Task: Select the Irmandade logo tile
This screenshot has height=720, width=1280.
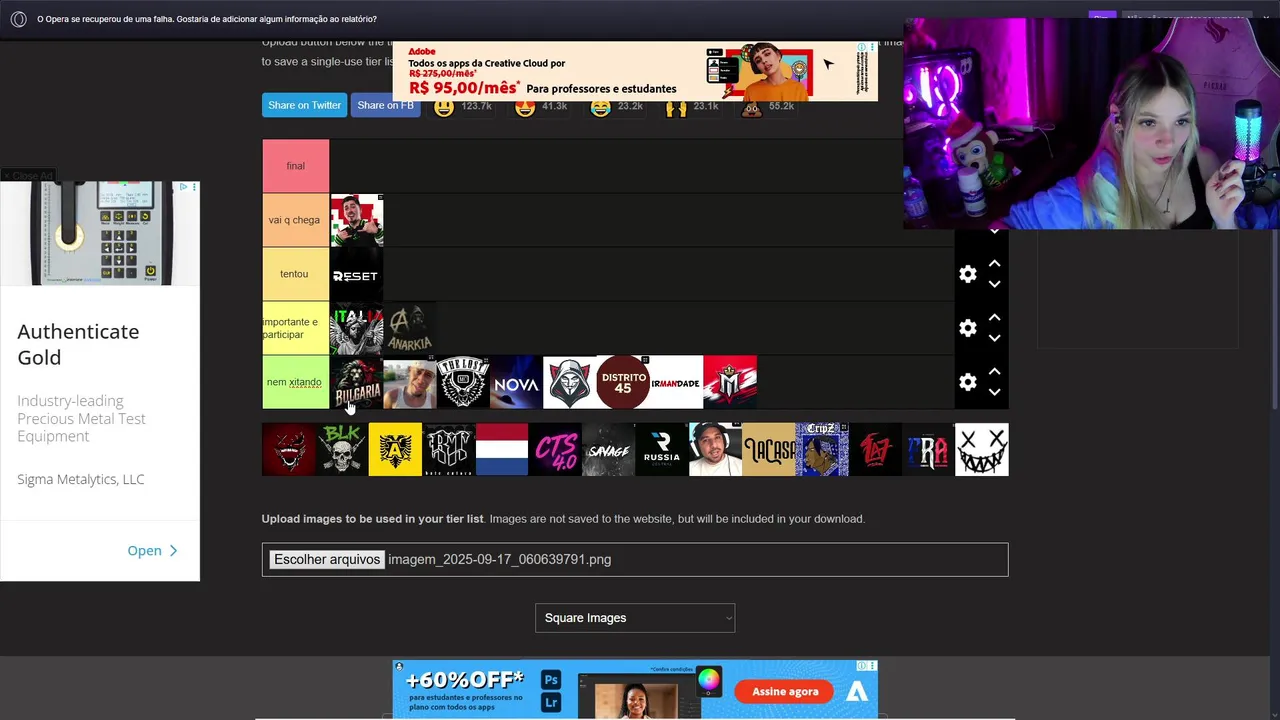Action: pos(676,382)
